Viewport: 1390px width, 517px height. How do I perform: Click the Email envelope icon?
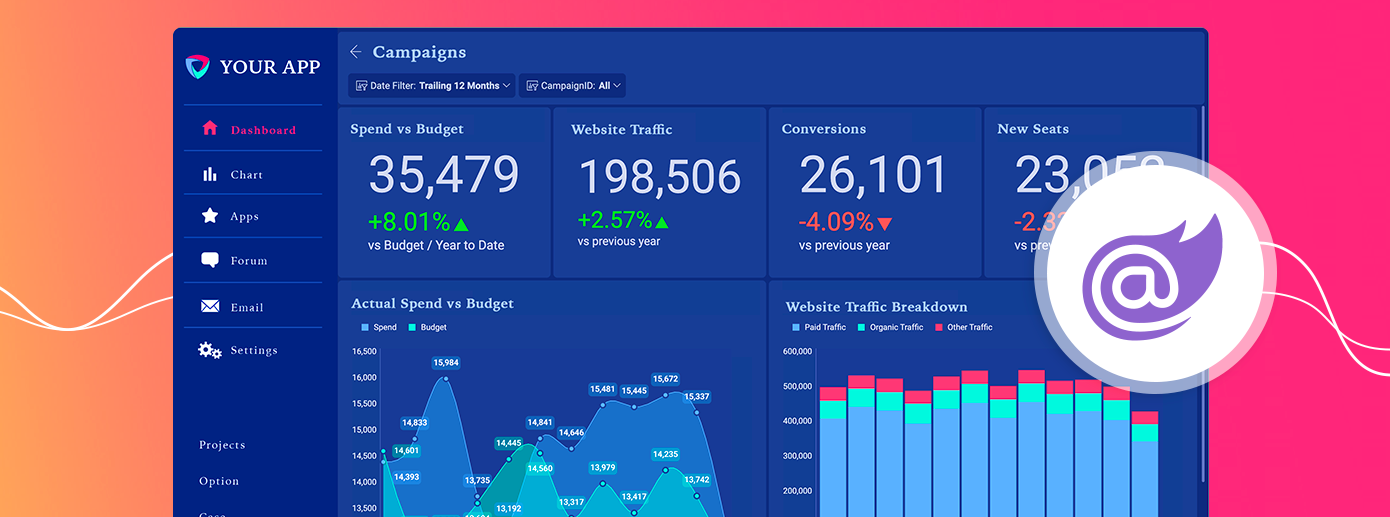210,307
